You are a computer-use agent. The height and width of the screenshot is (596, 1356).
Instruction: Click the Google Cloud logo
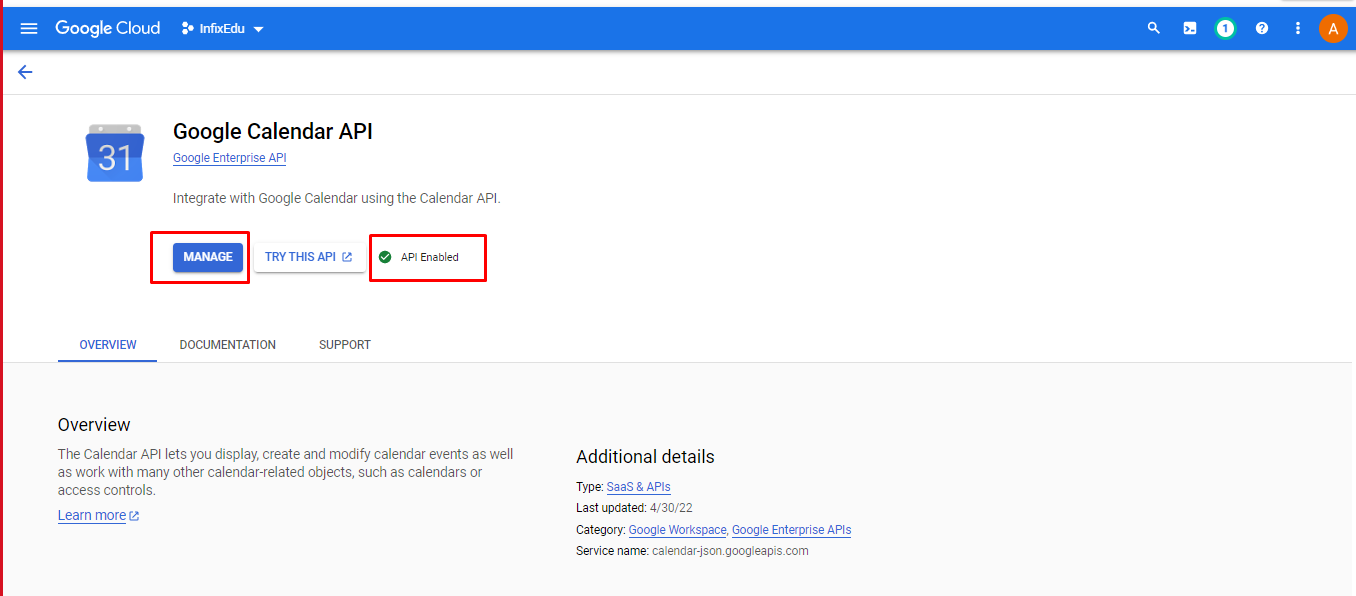108,28
